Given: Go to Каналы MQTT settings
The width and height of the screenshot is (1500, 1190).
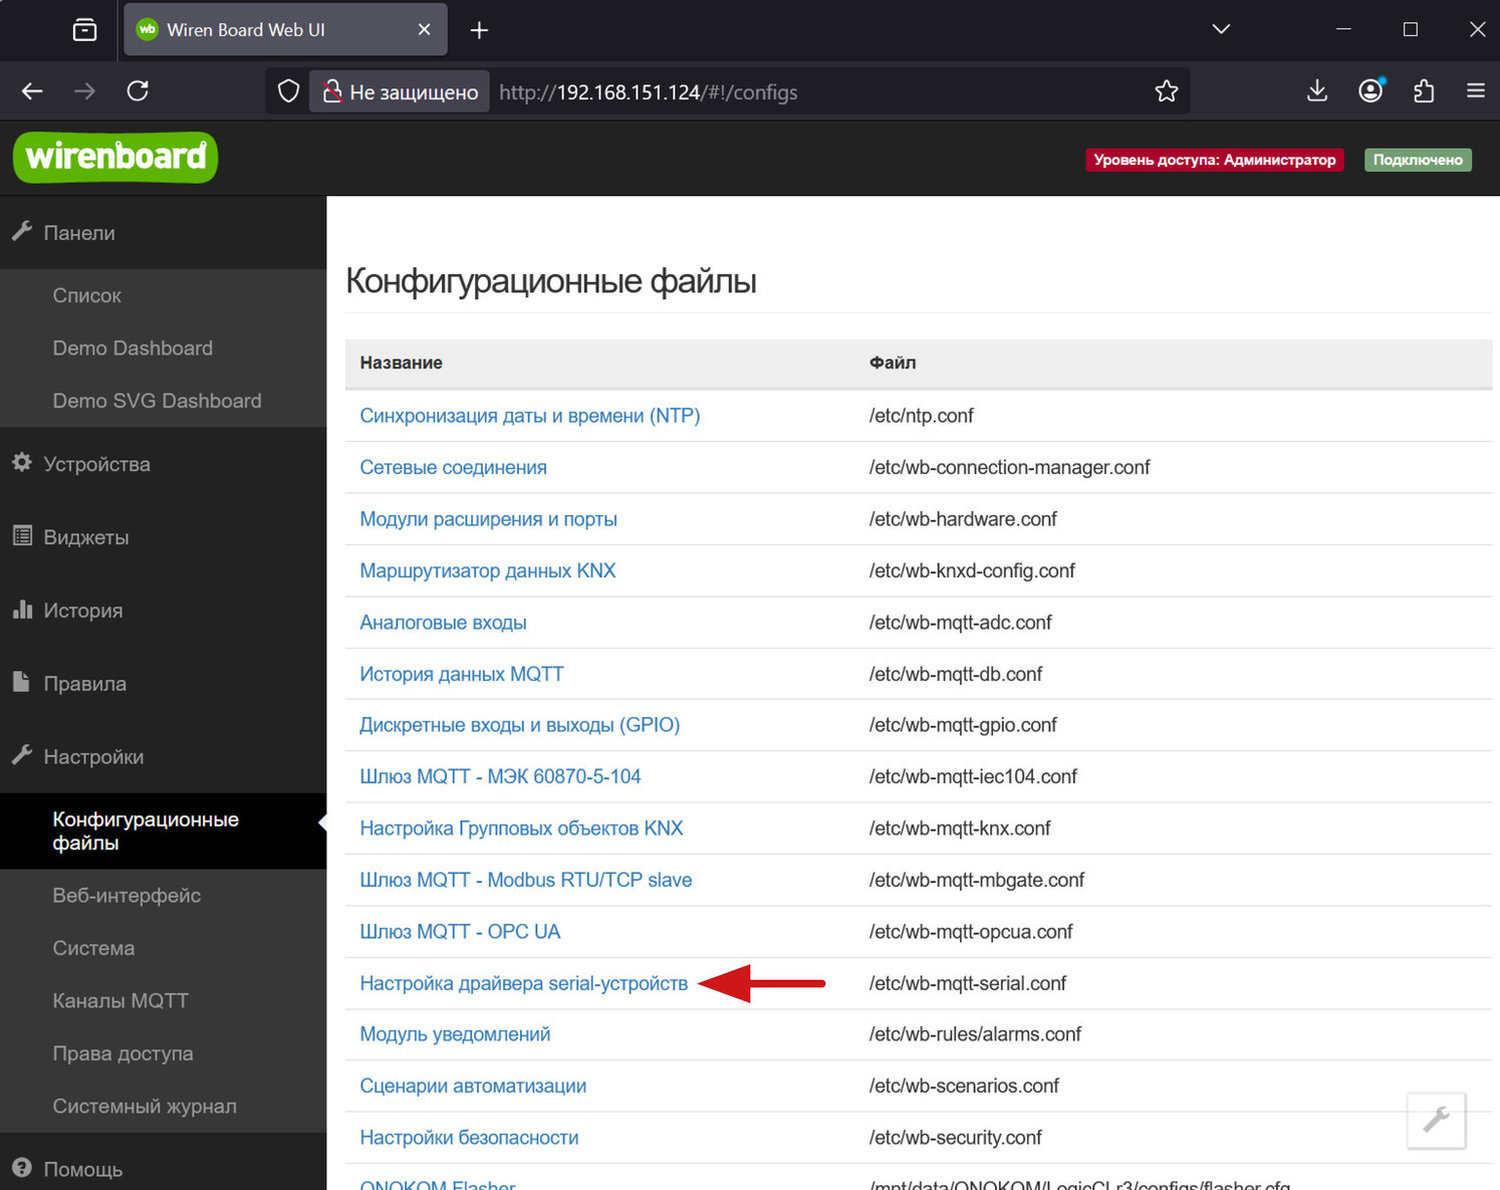Looking at the screenshot, I should (120, 1001).
